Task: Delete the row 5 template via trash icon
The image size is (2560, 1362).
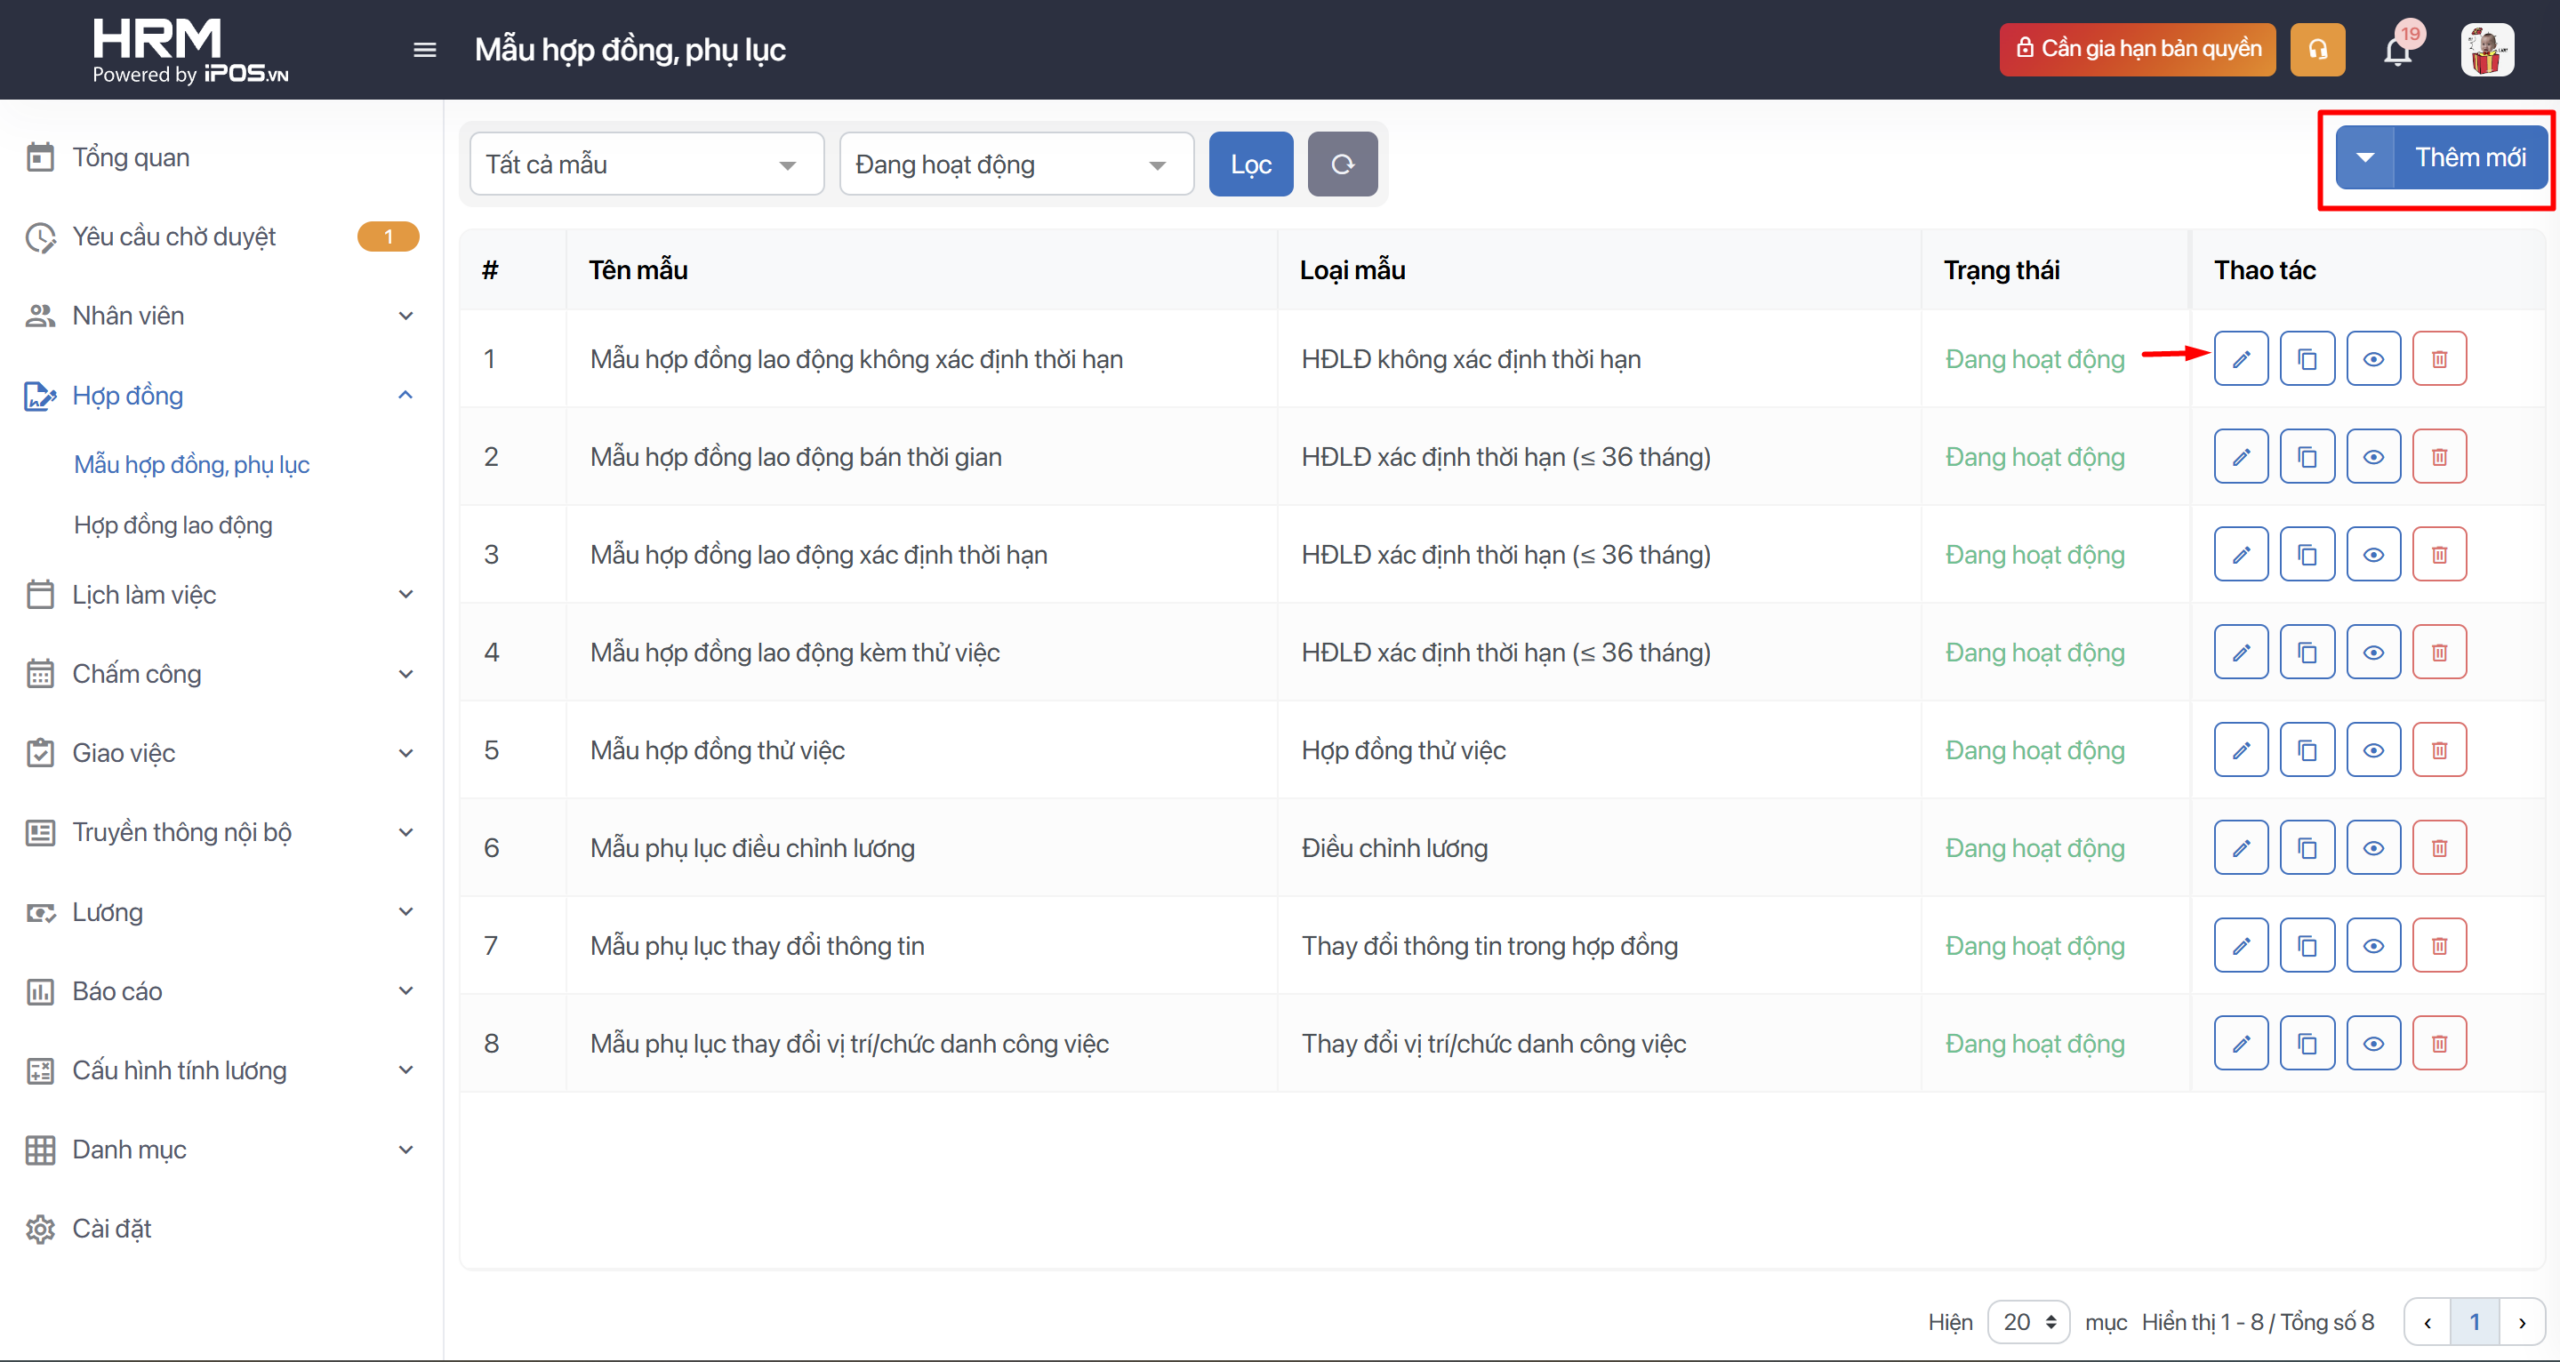Action: tap(2439, 750)
